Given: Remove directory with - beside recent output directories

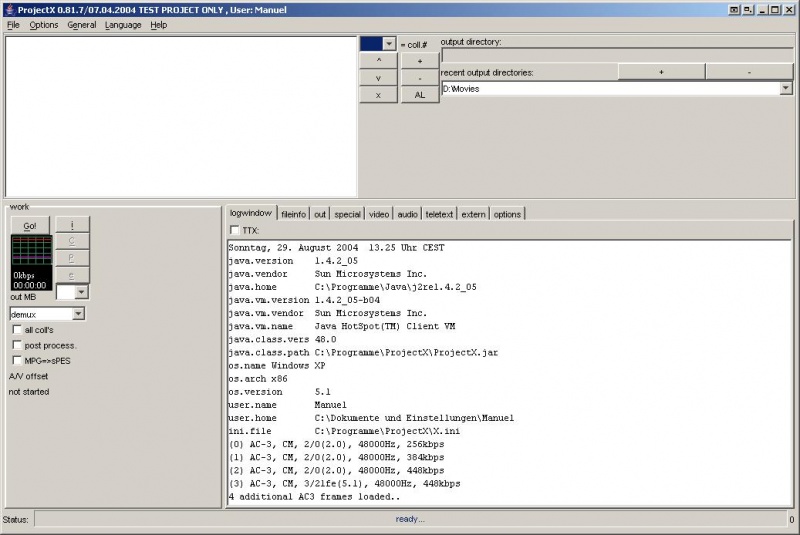Looking at the screenshot, I should pos(749,72).
